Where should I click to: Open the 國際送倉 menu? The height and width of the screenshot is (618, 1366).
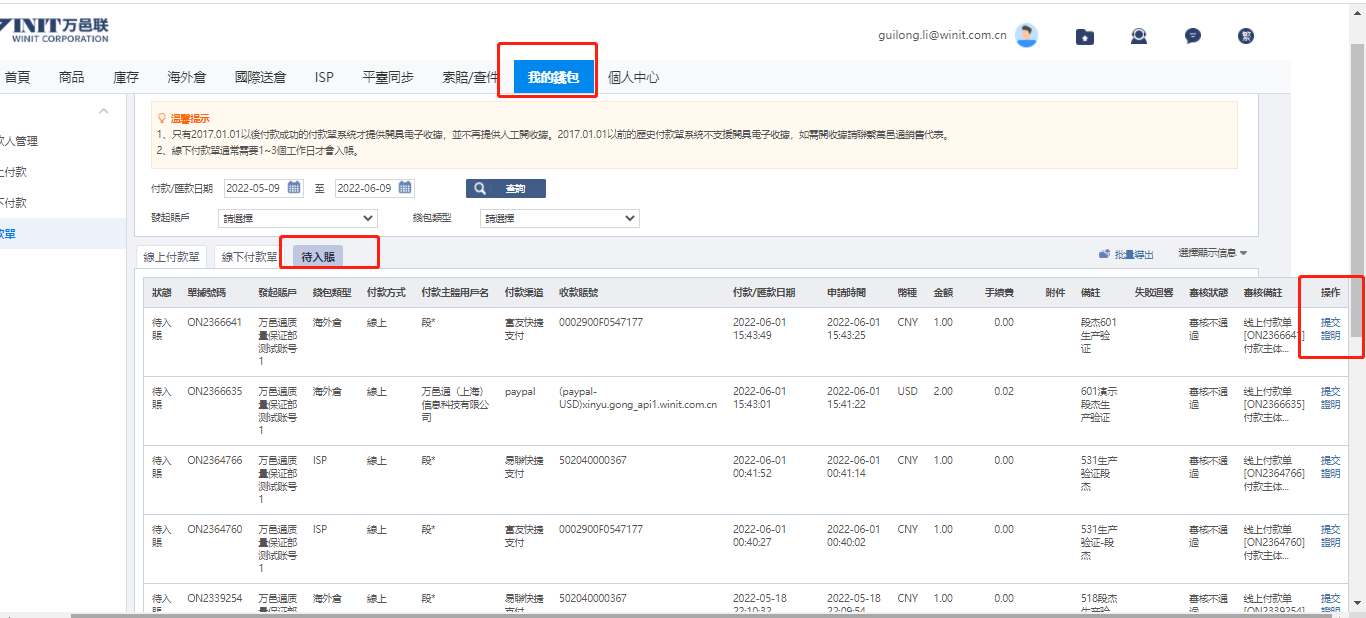click(x=260, y=77)
